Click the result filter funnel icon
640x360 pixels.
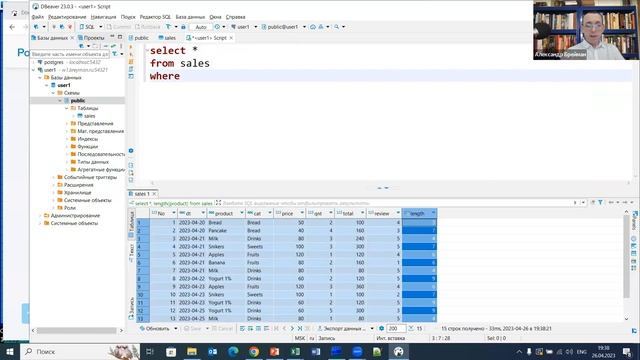coord(600,202)
